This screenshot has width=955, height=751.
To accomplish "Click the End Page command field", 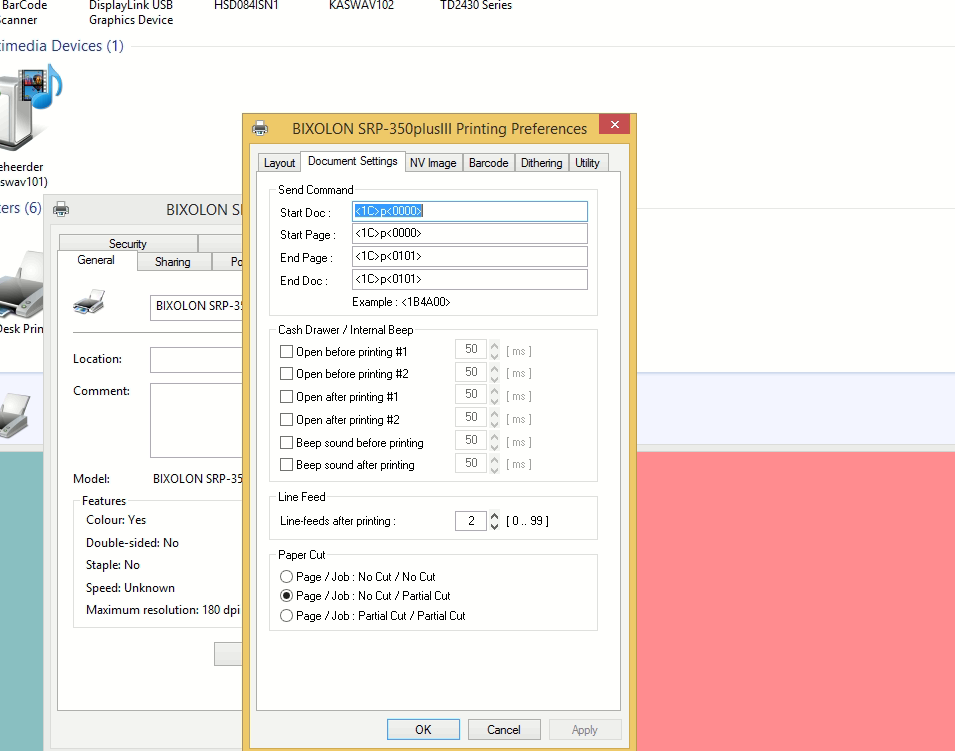I will coord(469,257).
